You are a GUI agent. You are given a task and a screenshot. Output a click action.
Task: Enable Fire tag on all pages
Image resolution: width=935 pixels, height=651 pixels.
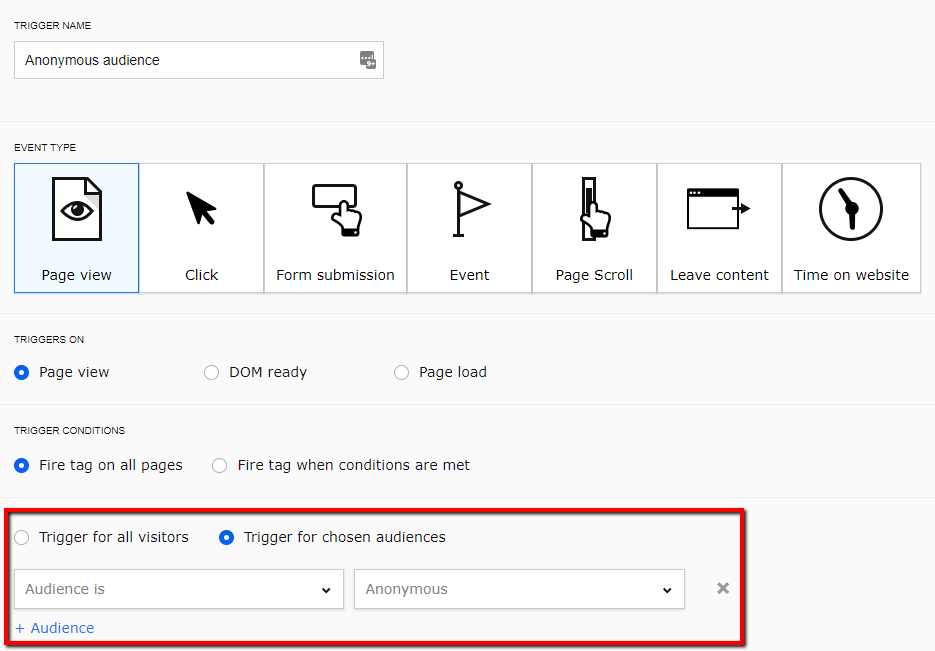coord(22,465)
